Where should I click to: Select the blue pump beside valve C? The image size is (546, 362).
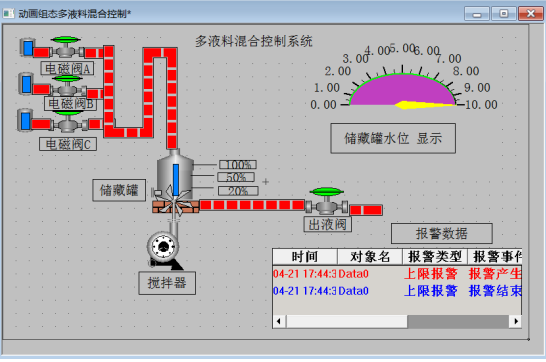[25, 120]
